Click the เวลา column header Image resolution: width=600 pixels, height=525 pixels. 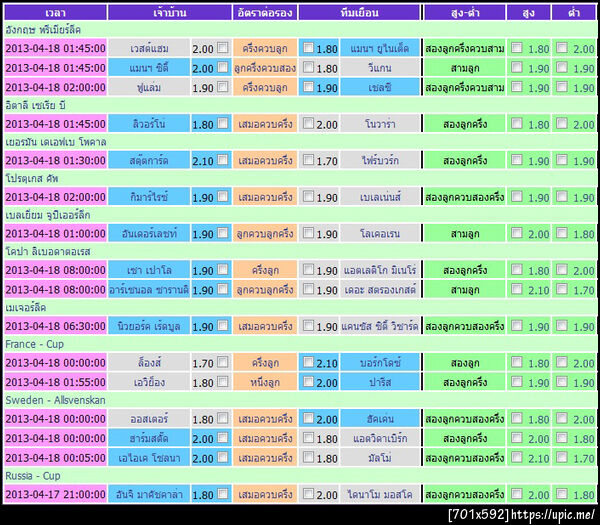[55, 12]
